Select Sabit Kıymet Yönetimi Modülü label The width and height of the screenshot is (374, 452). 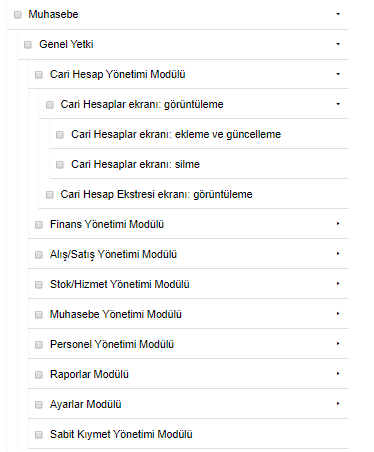point(121,434)
